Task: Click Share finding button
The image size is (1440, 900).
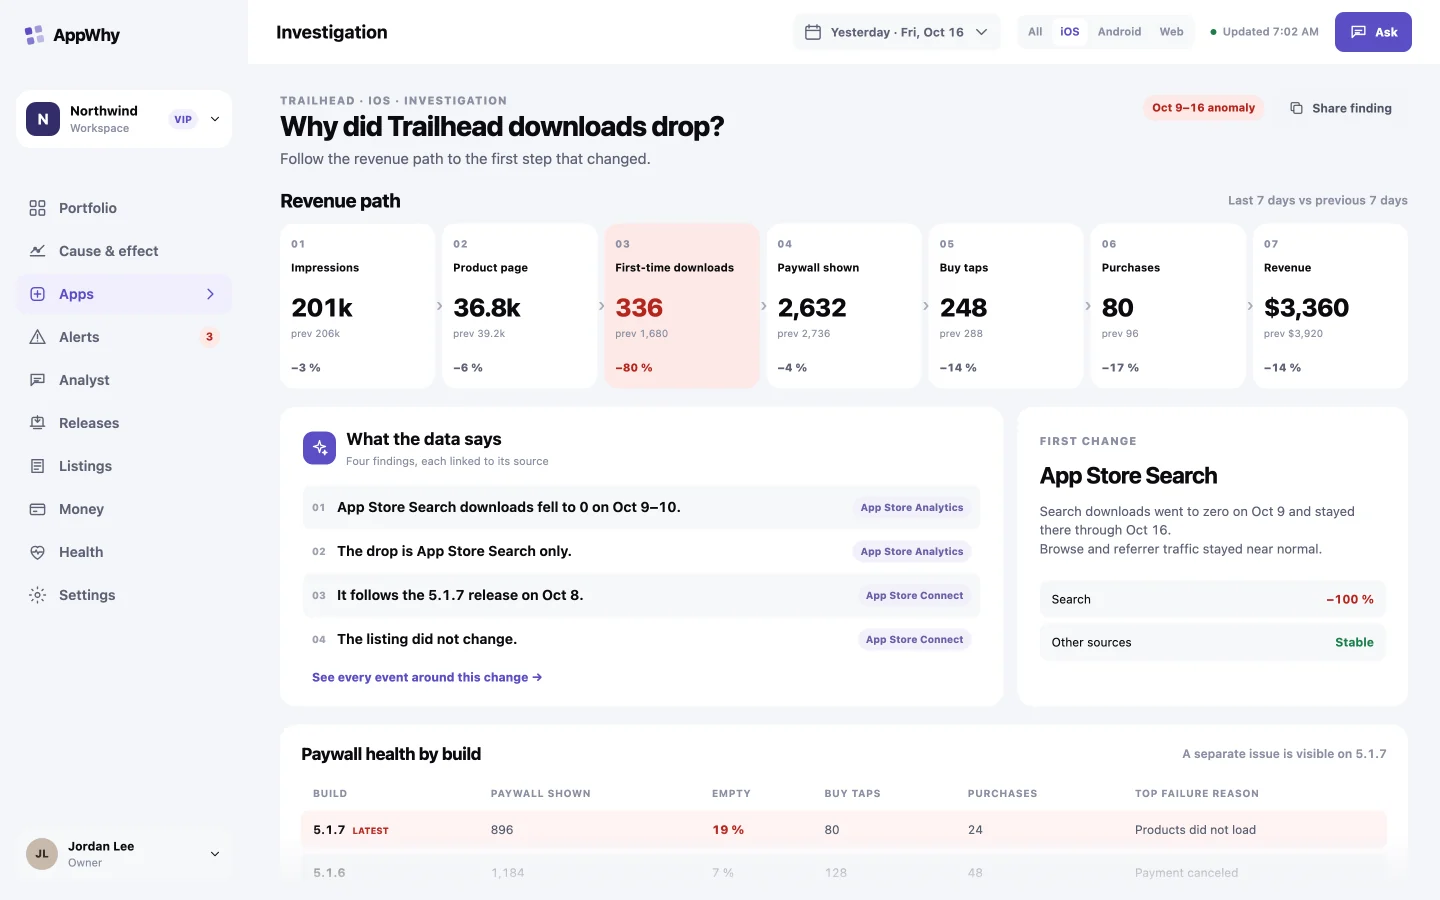Action: 1341,108
